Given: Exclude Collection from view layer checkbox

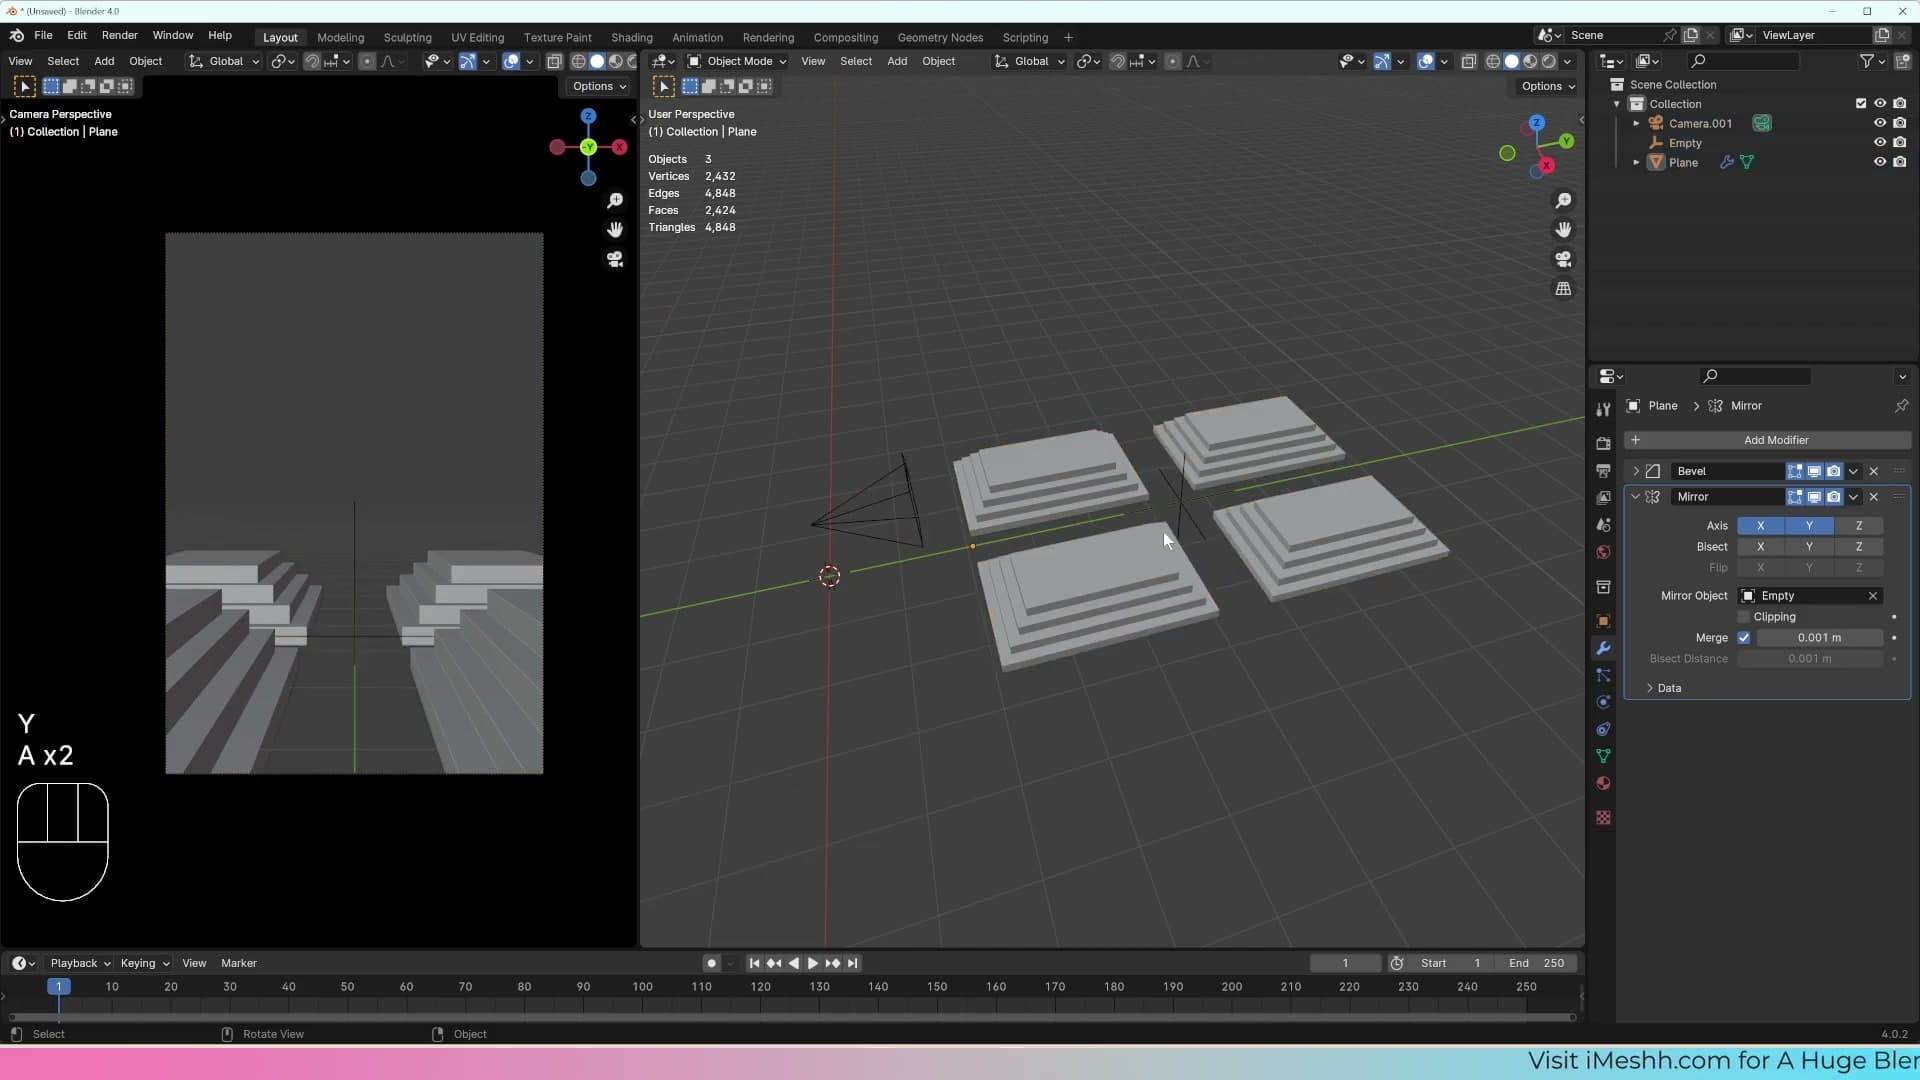Looking at the screenshot, I should (1861, 104).
